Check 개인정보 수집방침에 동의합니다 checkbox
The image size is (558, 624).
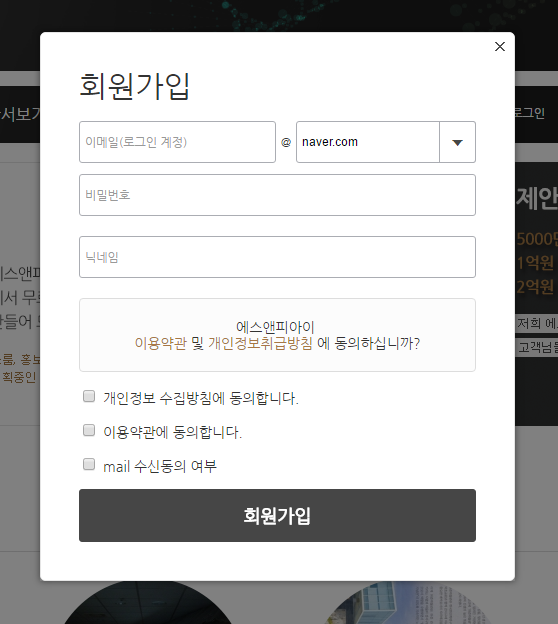89,396
